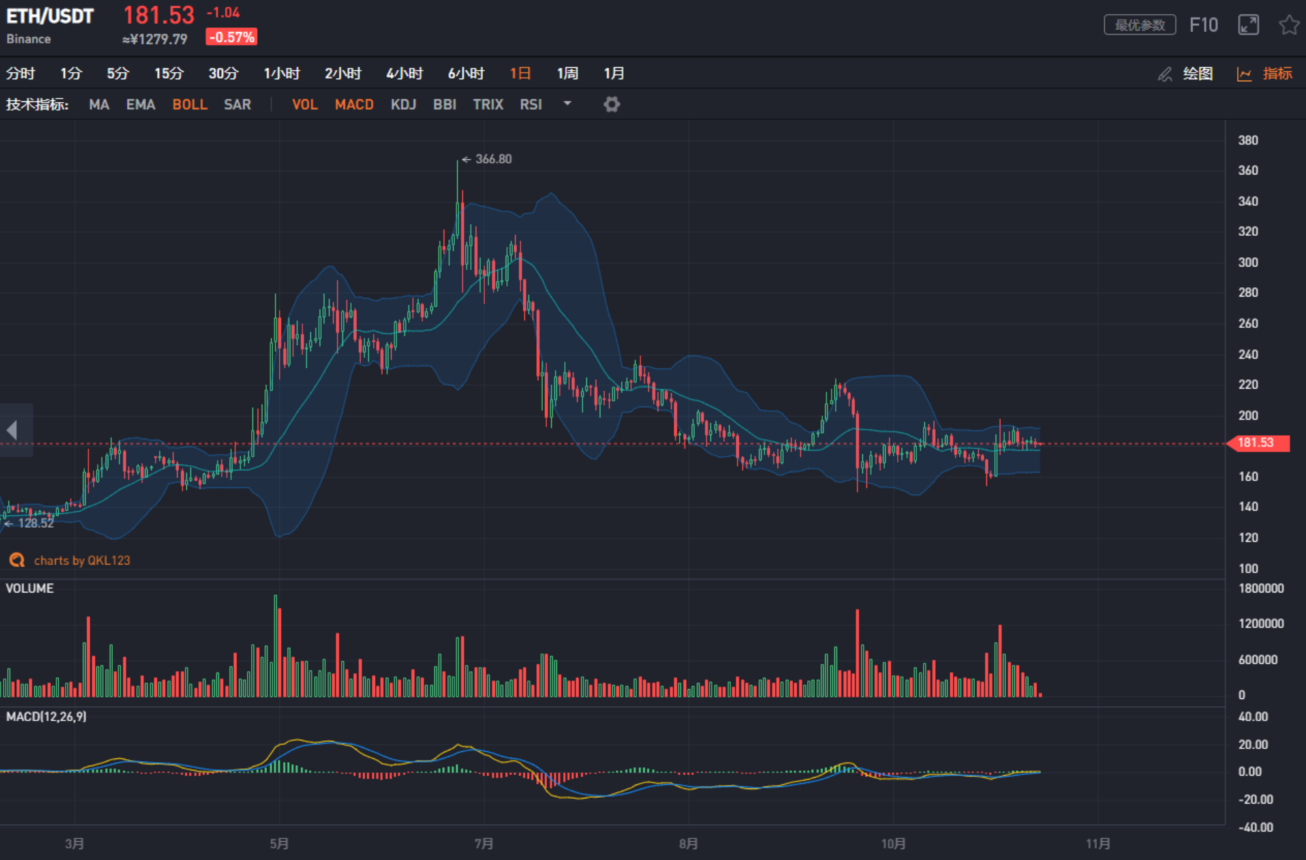Toggle the VOL volume indicator

(x=305, y=104)
